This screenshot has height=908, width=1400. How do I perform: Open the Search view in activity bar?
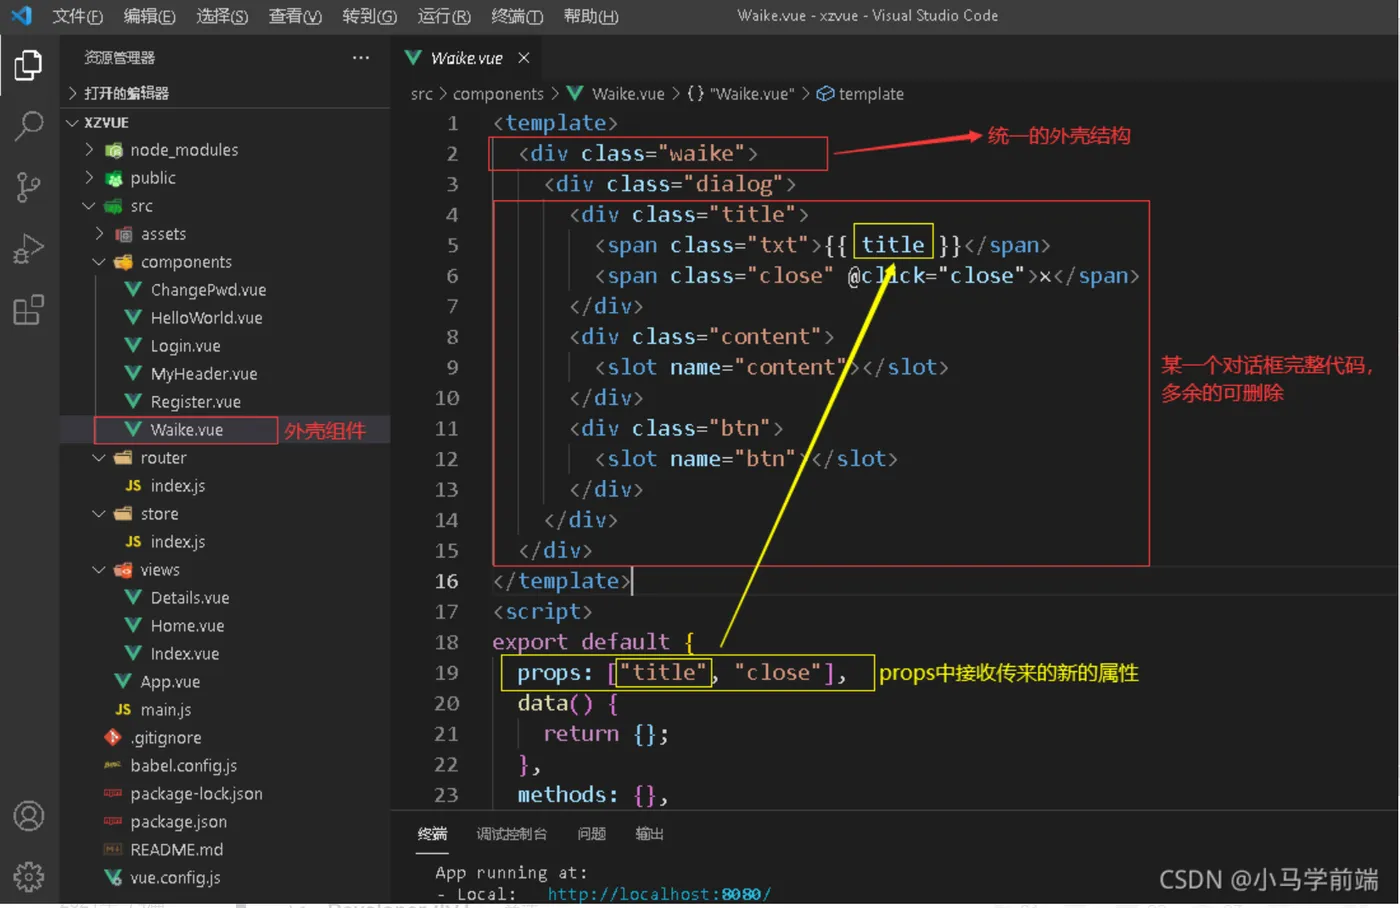[x=28, y=126]
